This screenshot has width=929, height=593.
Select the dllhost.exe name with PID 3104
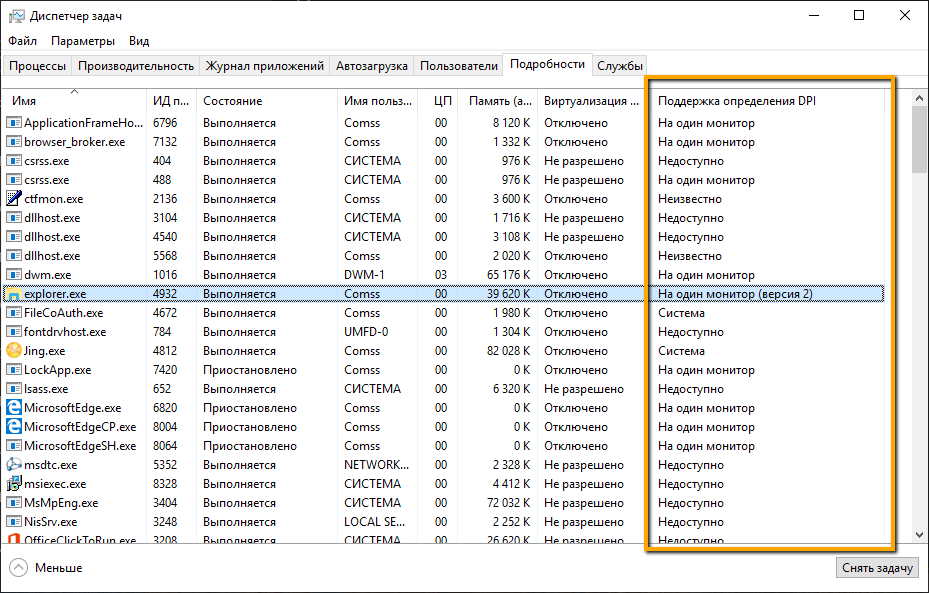pos(52,217)
